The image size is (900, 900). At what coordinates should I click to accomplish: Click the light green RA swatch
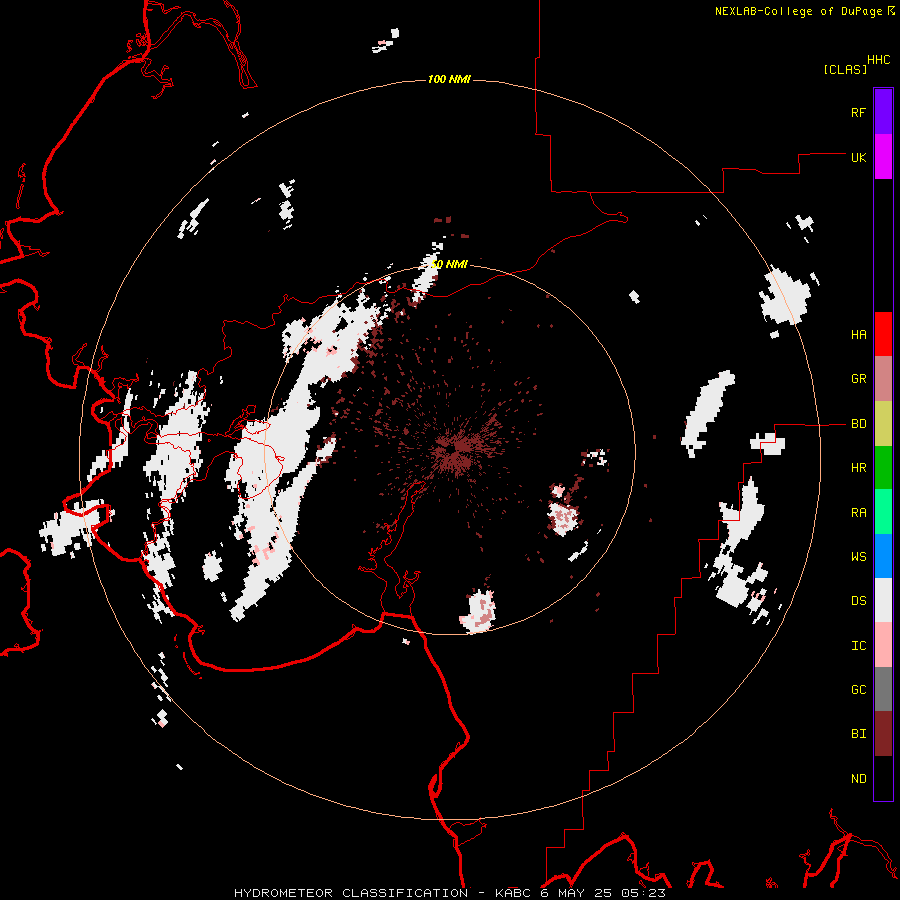[x=883, y=512]
